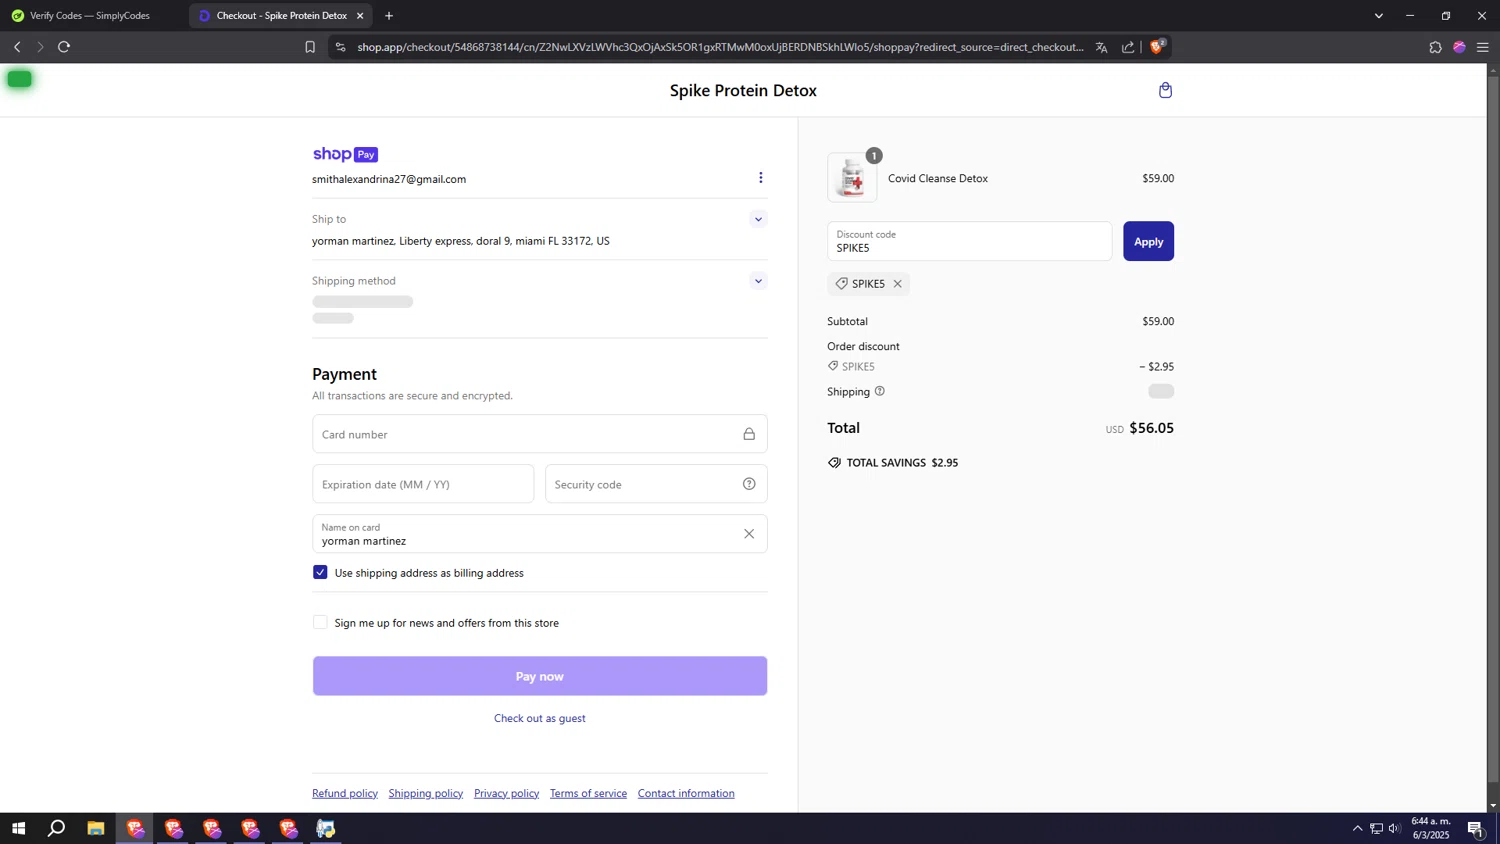Viewport: 1500px width, 844px height.
Task: Open the taskbar clock and date
Action: (1430, 828)
